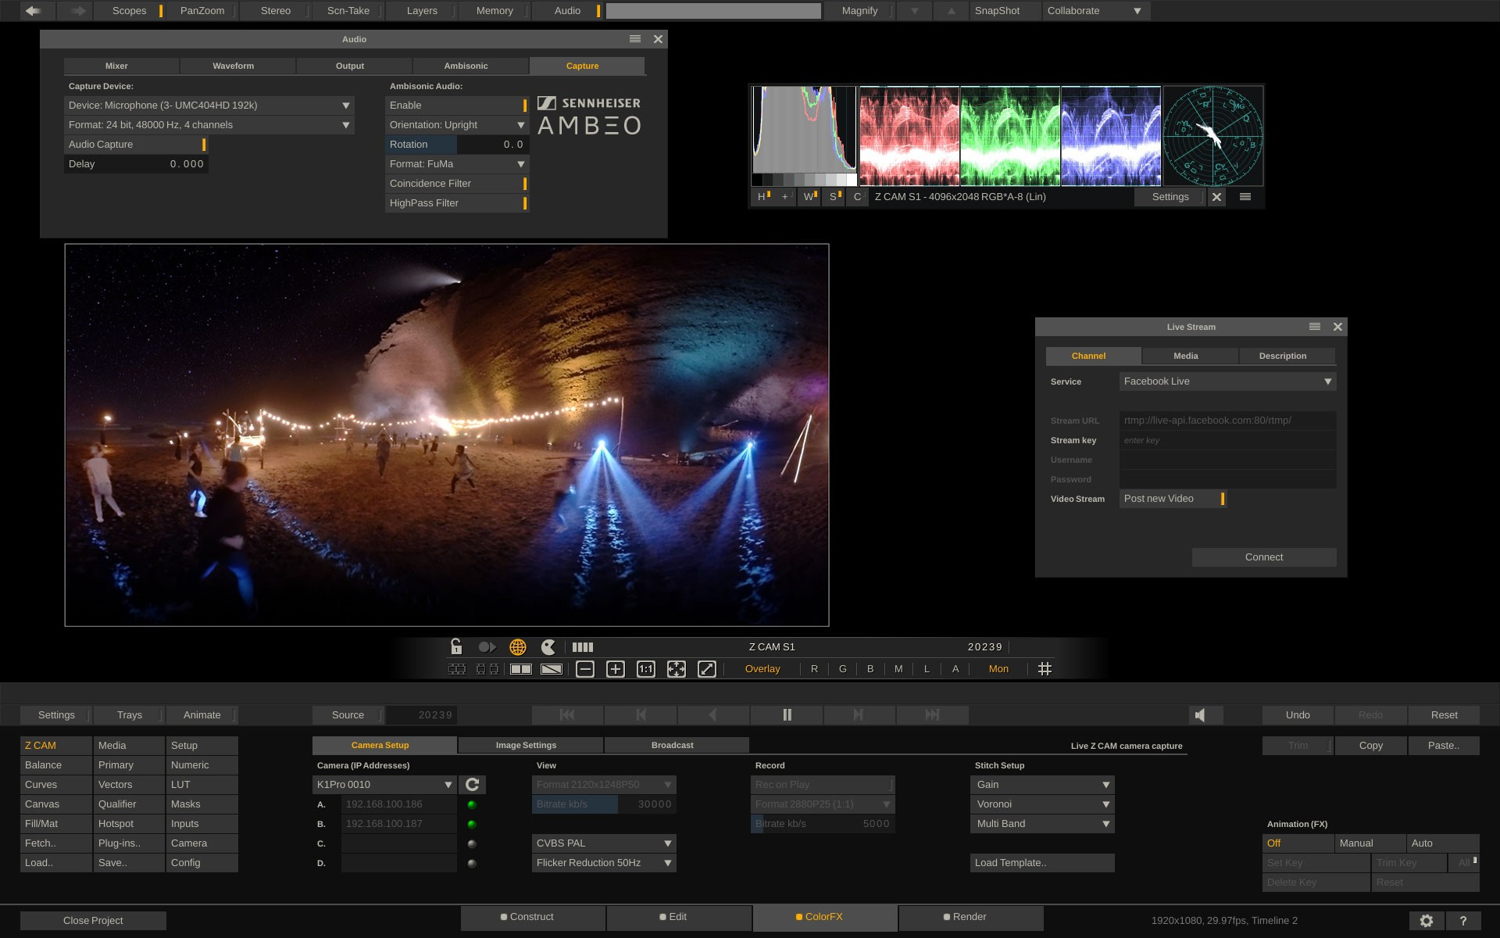Zoom out with the minus viewer icon
Viewport: 1500px width, 938px height.
tap(586, 669)
